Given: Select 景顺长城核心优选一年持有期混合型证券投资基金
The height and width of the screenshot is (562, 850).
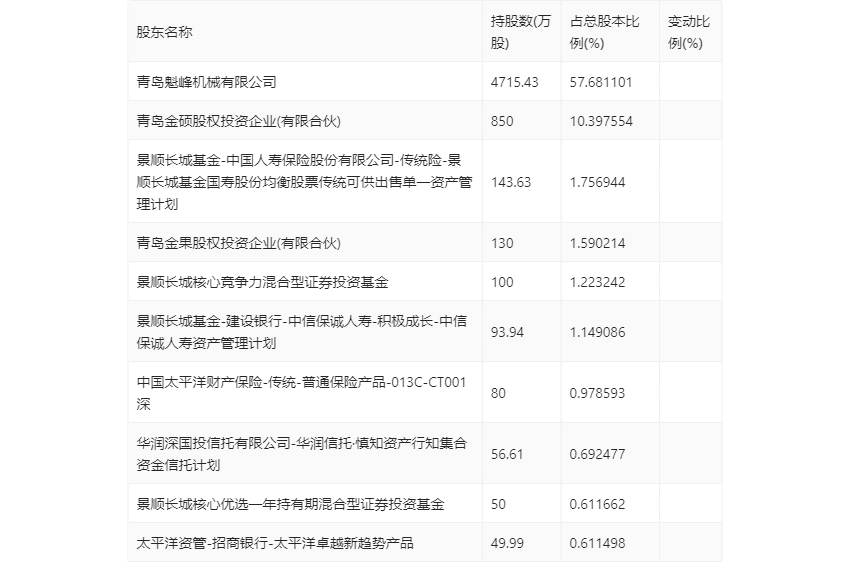Looking at the screenshot, I should pyautogui.click(x=291, y=504).
